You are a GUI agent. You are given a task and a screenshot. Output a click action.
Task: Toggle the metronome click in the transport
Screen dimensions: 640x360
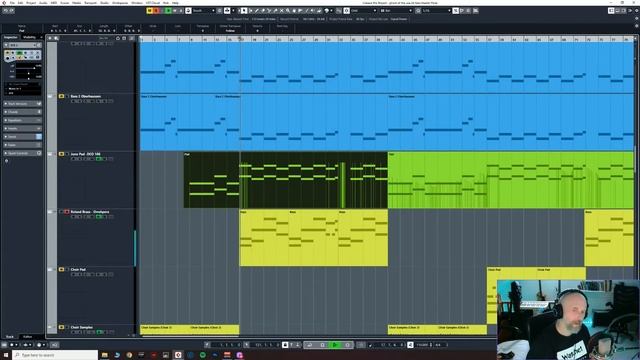coord(410,345)
